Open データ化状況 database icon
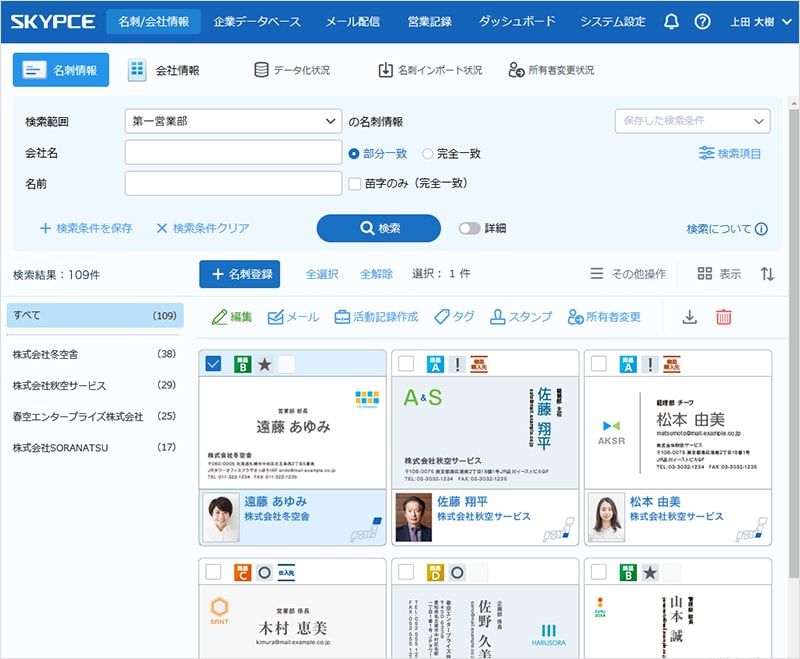 click(261, 70)
